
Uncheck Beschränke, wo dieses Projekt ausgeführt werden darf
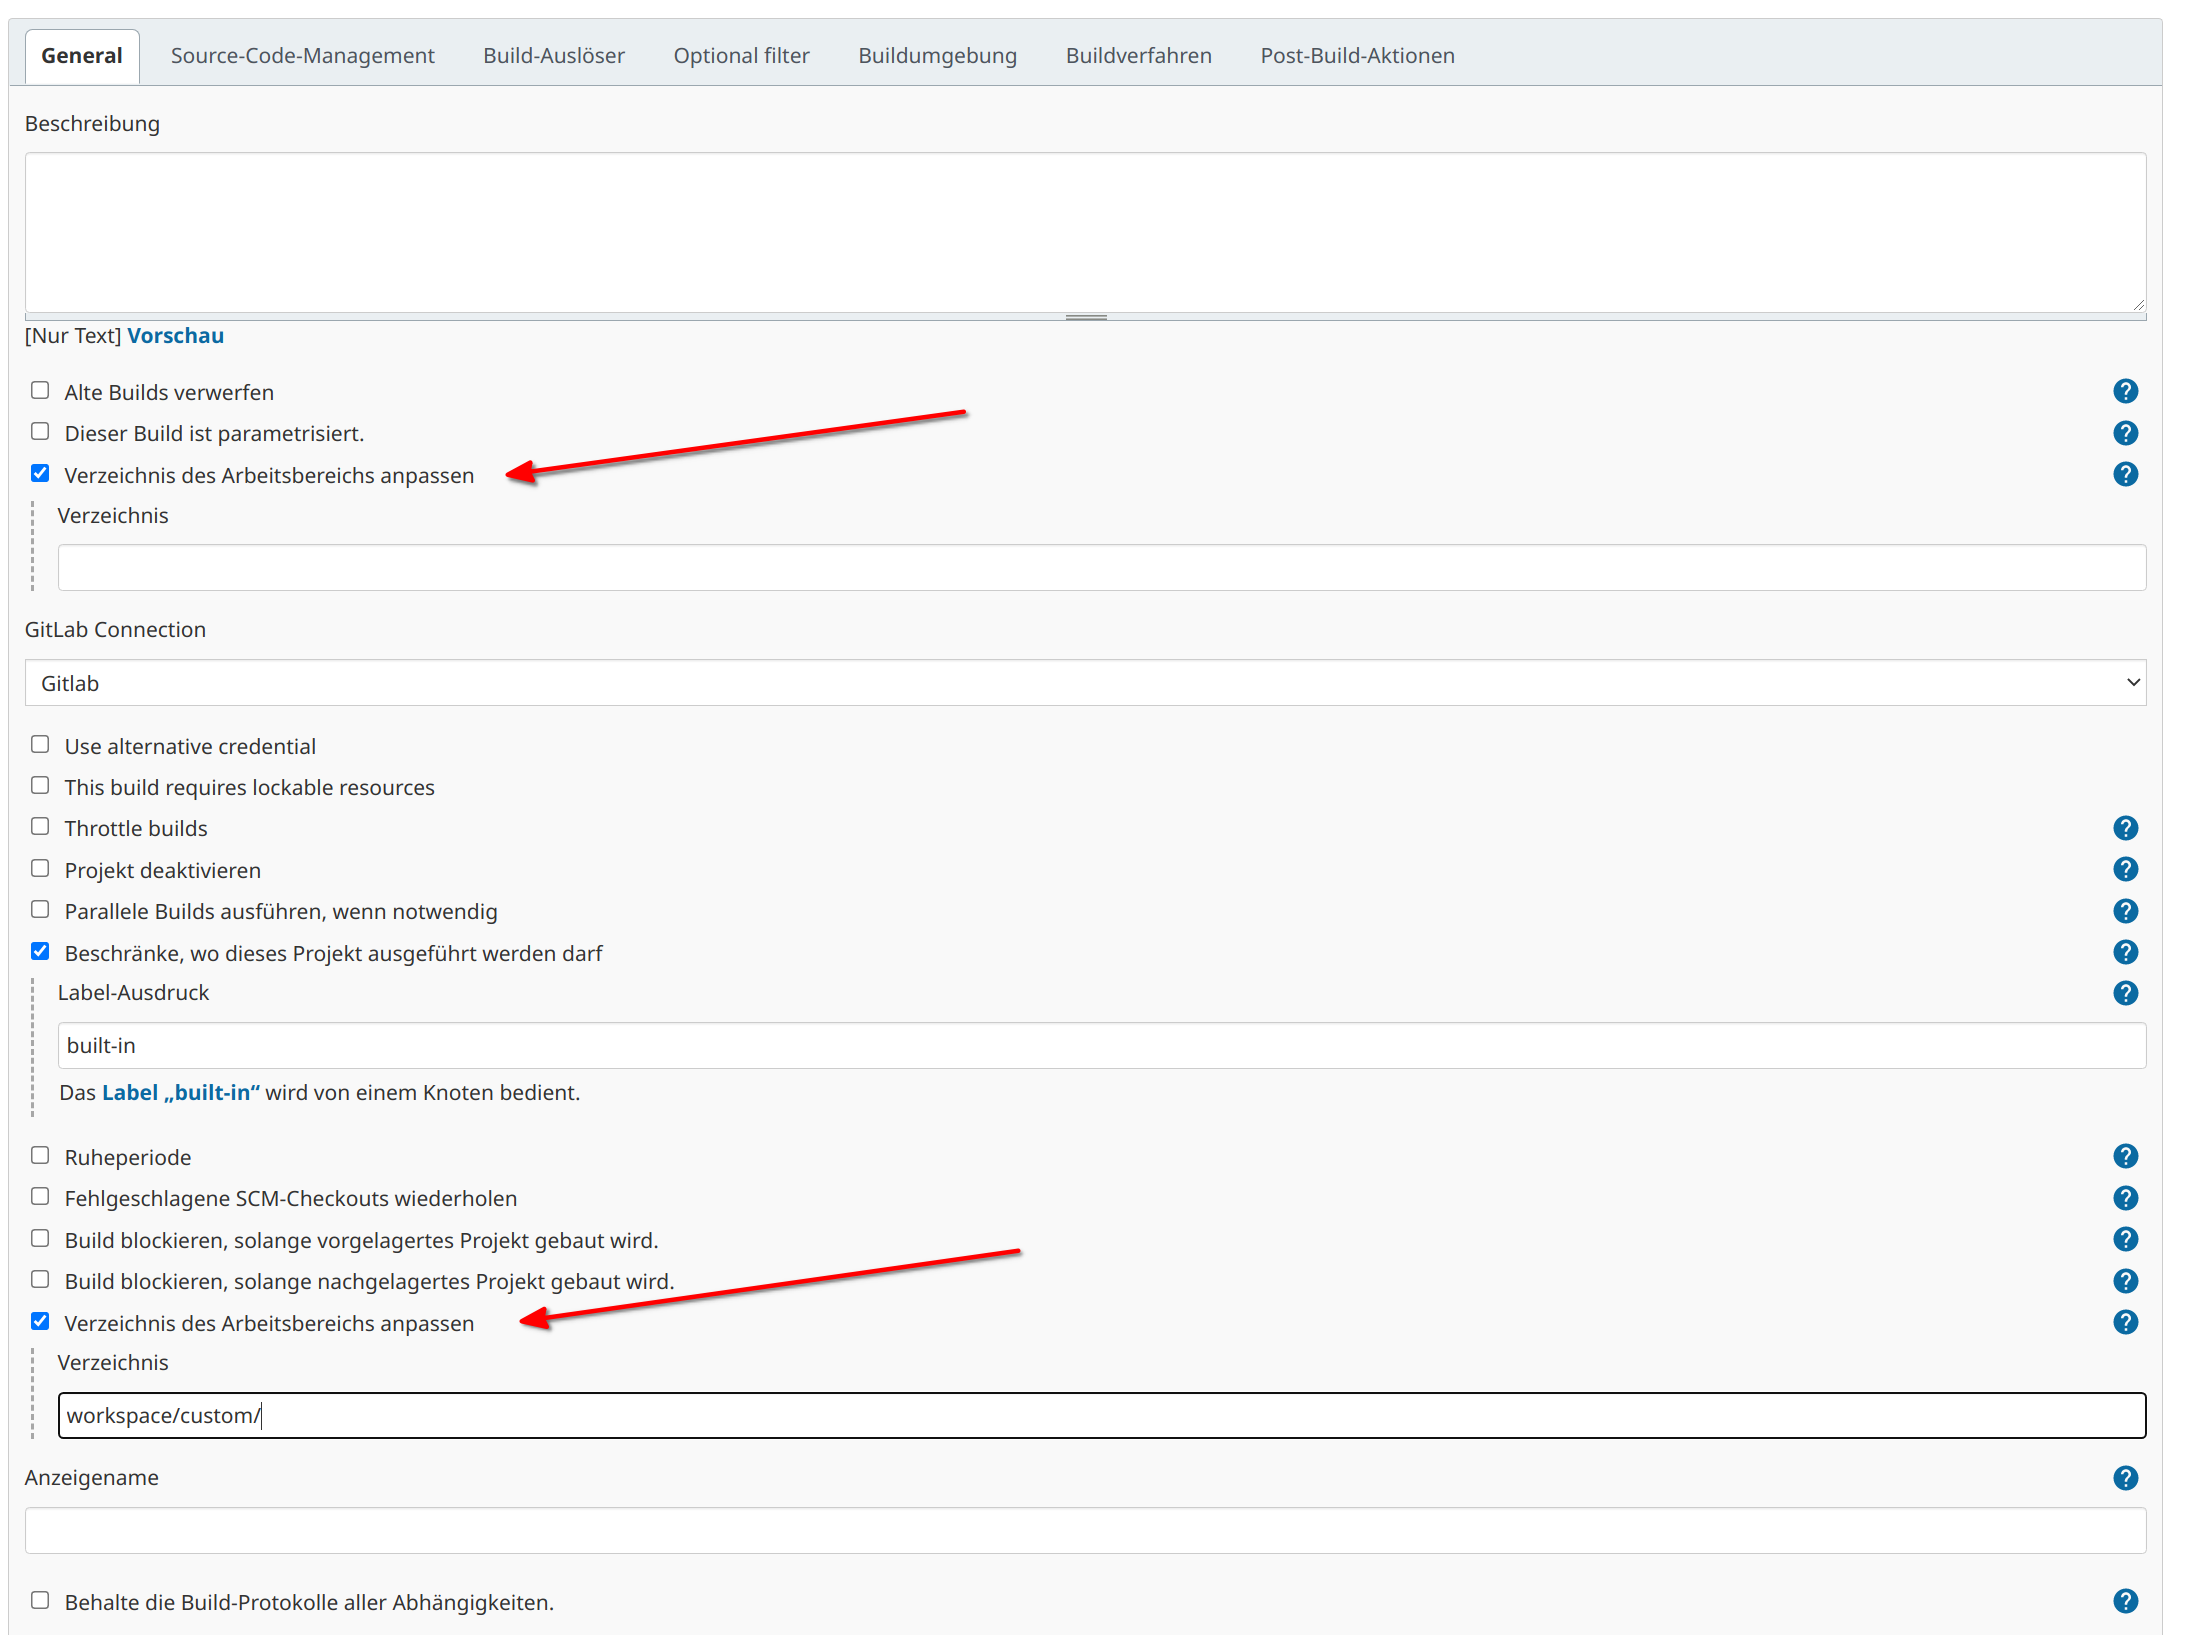pos(40,951)
